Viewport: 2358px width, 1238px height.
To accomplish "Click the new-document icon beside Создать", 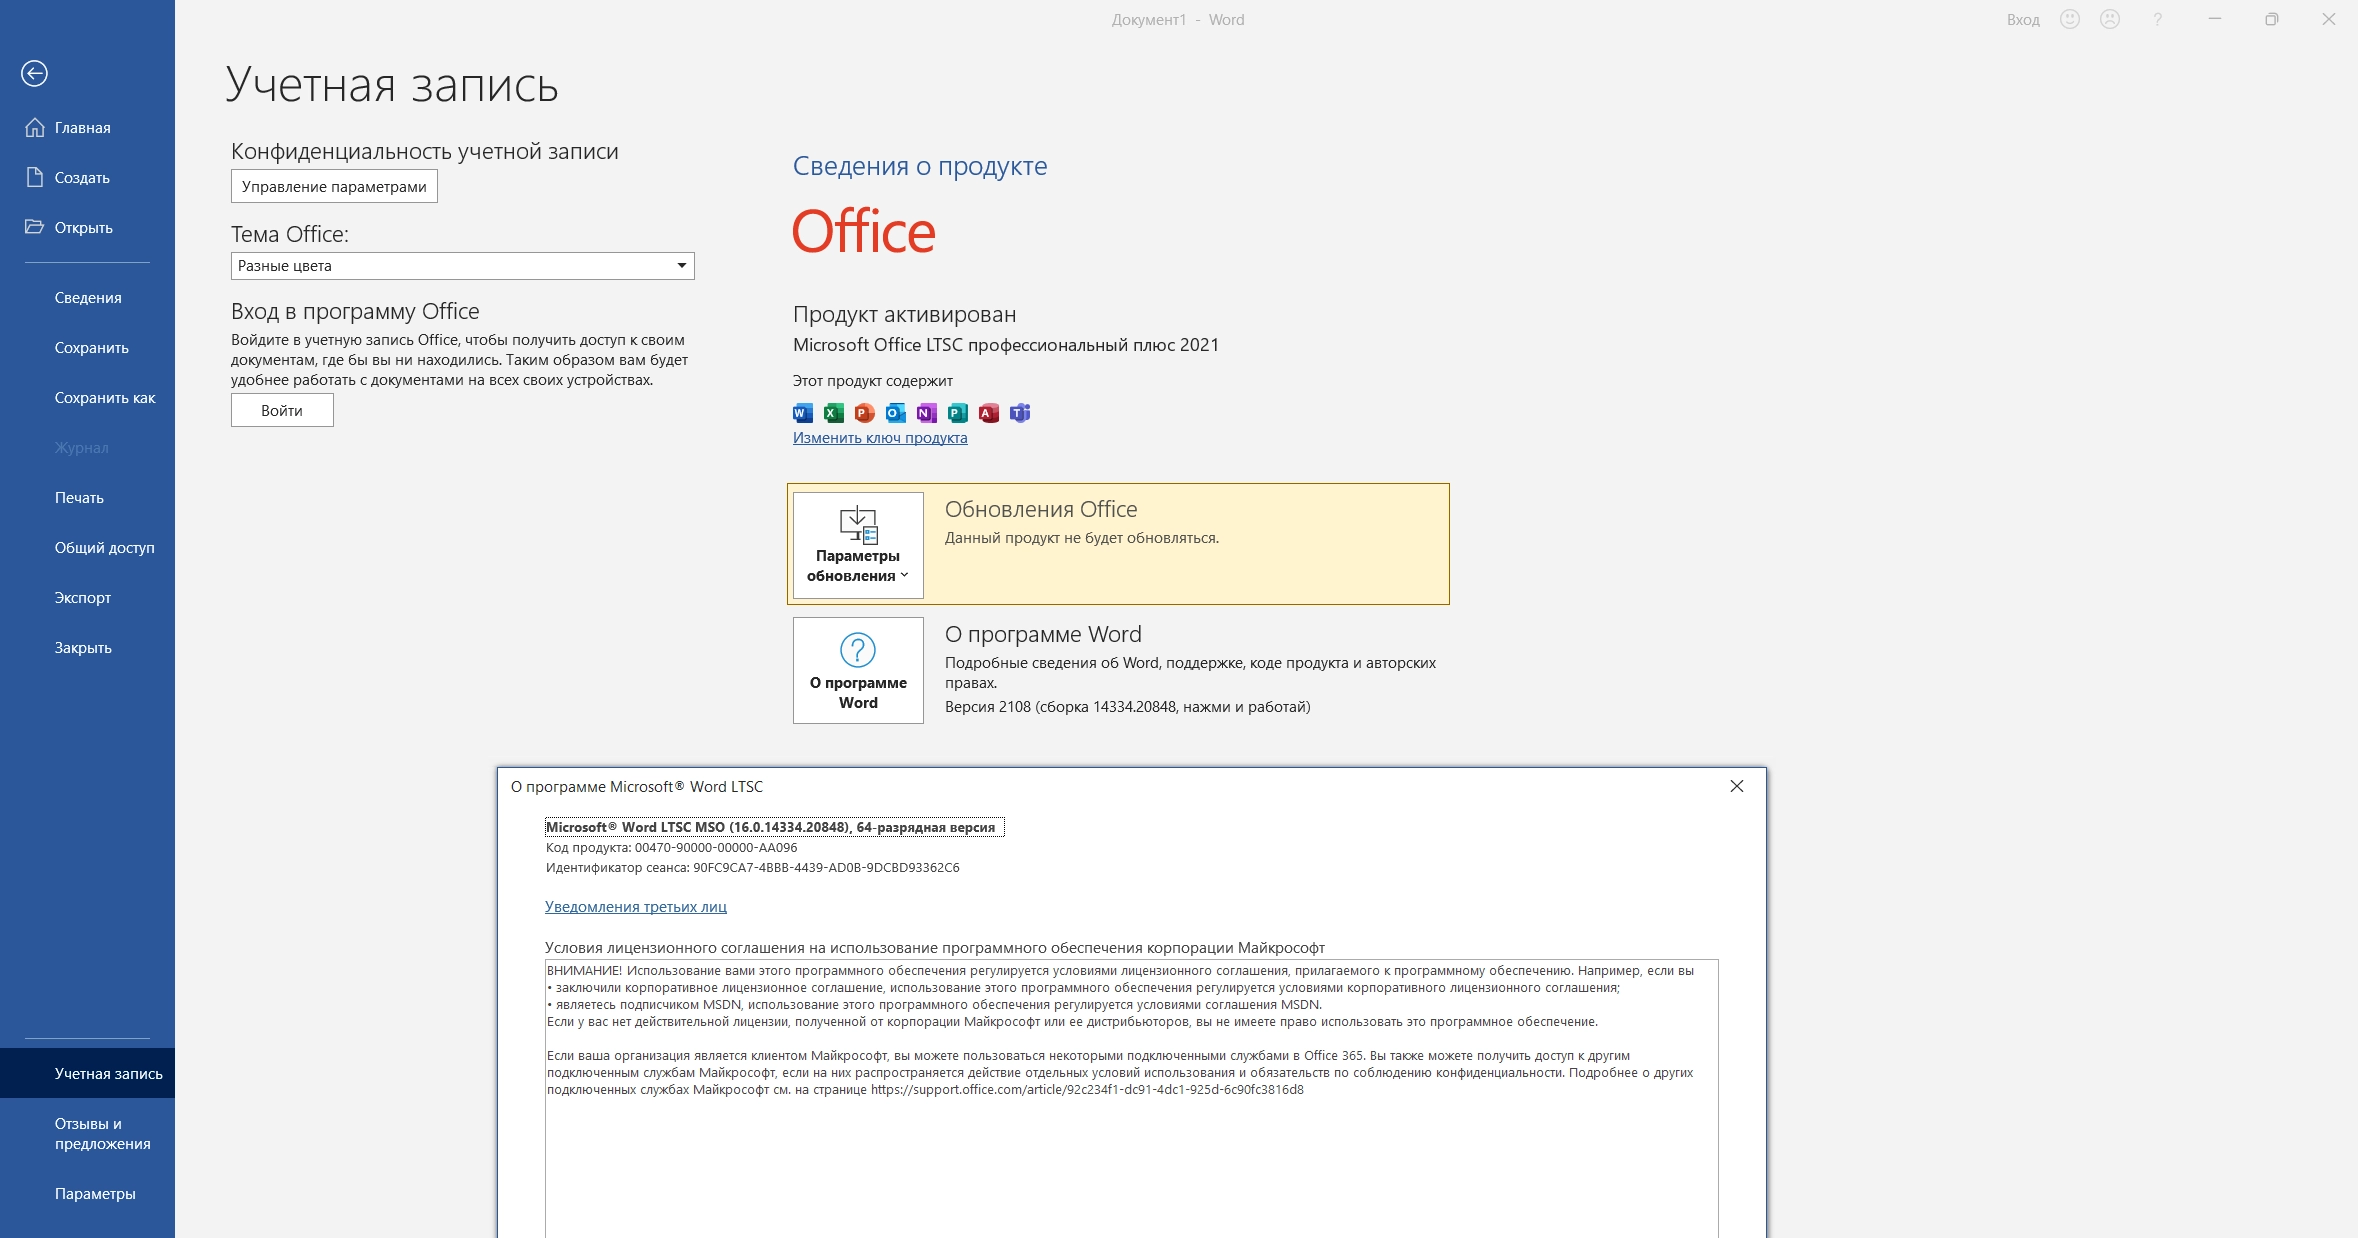I will pos(35,177).
